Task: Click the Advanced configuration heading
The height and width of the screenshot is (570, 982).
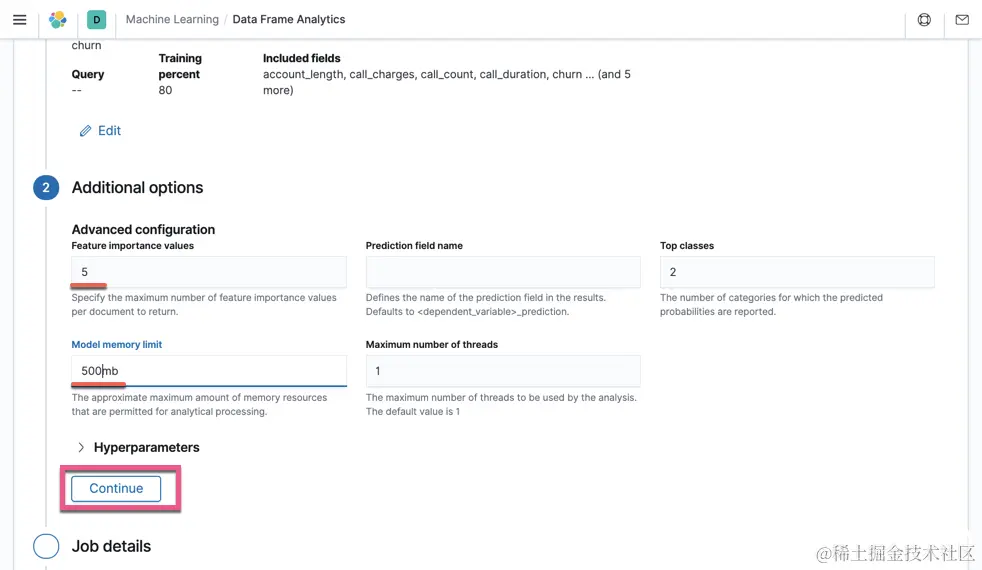Action: click(143, 229)
